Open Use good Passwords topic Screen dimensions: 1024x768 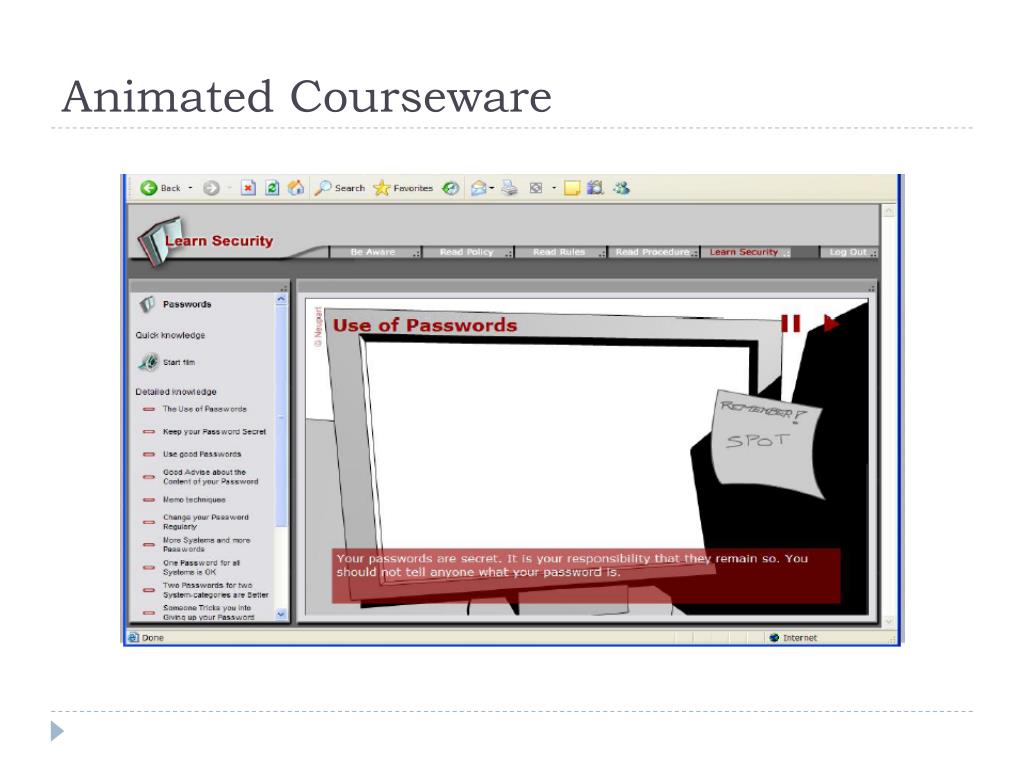click(202, 454)
